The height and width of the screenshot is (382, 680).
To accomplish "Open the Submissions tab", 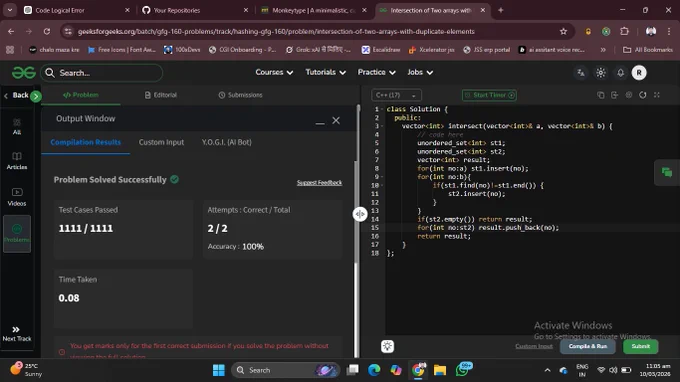I will 240,95.
